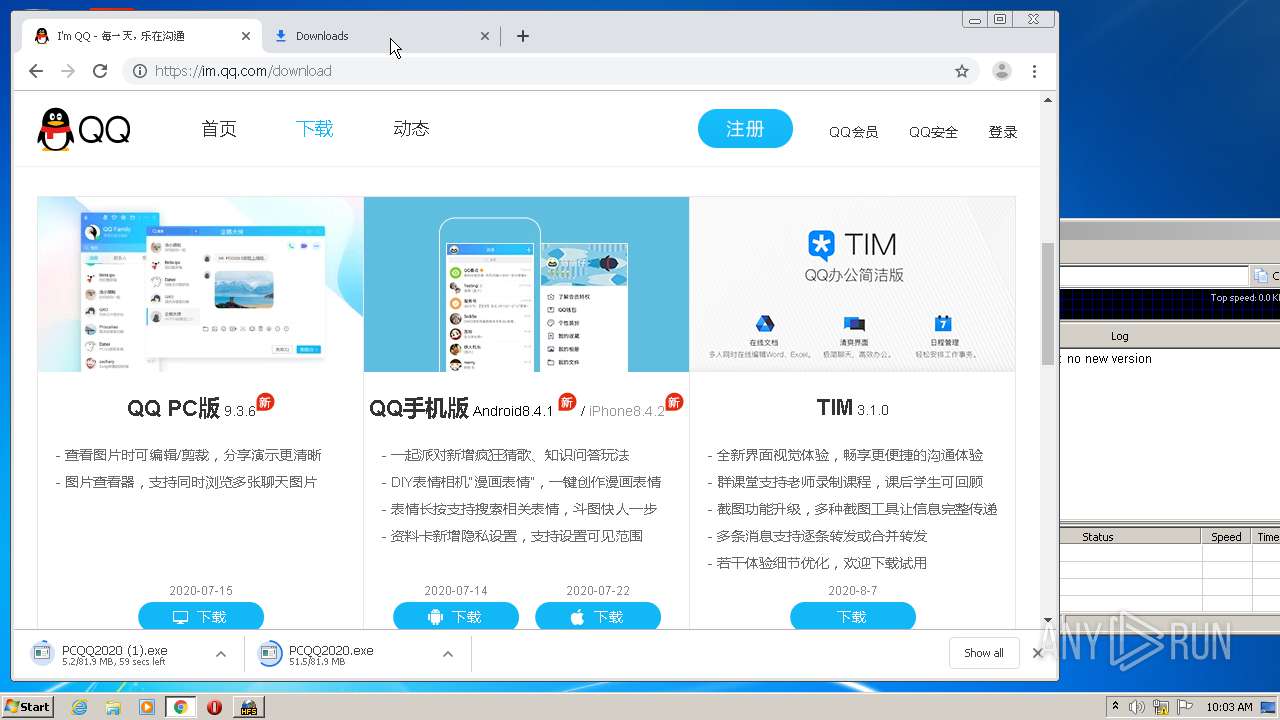Image resolution: width=1280 pixels, height=720 pixels.
Task: View site information icon in address bar
Action: tap(140, 71)
